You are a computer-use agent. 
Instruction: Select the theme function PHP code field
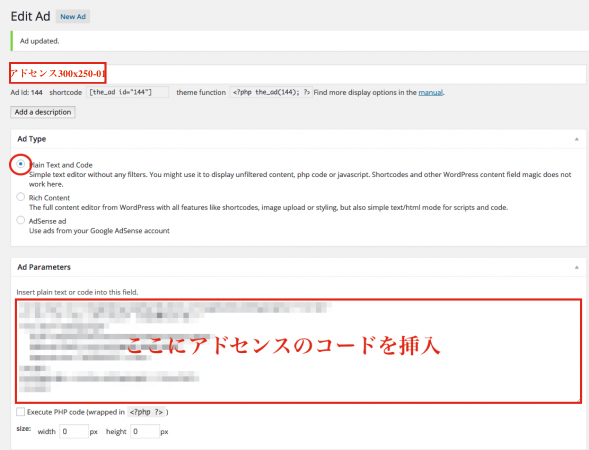tap(270, 92)
